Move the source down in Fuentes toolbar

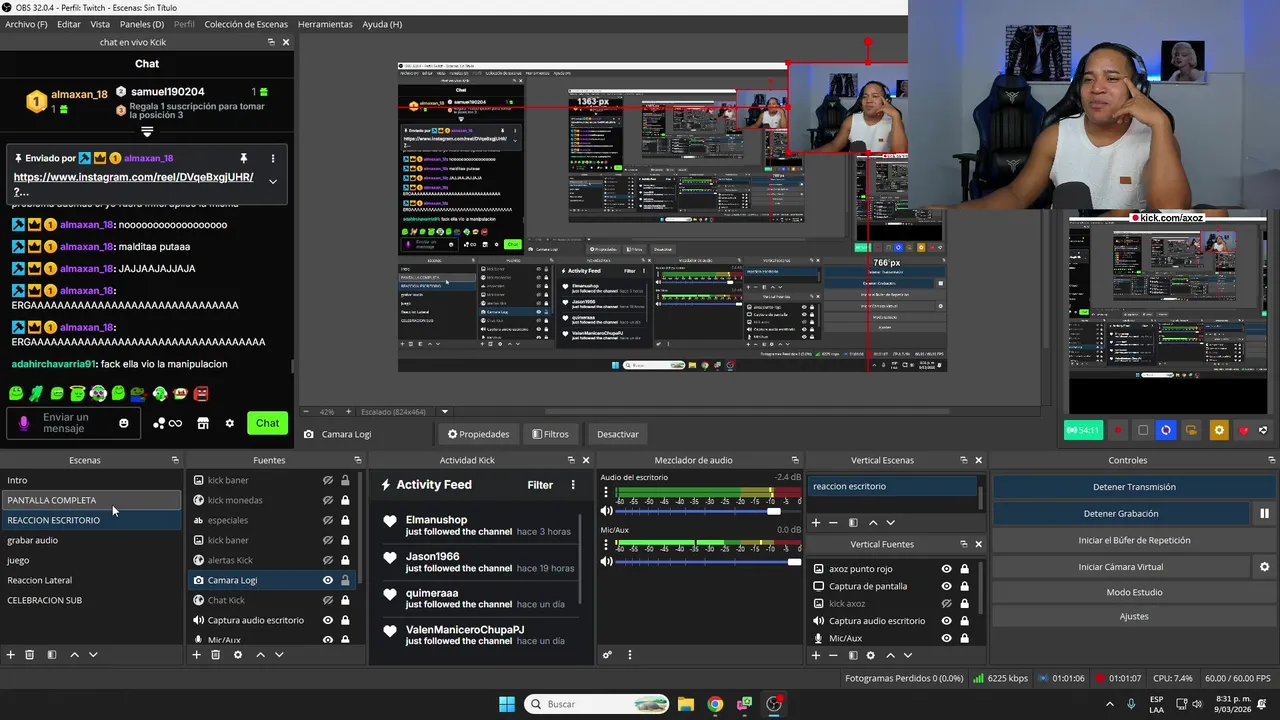coord(279,655)
